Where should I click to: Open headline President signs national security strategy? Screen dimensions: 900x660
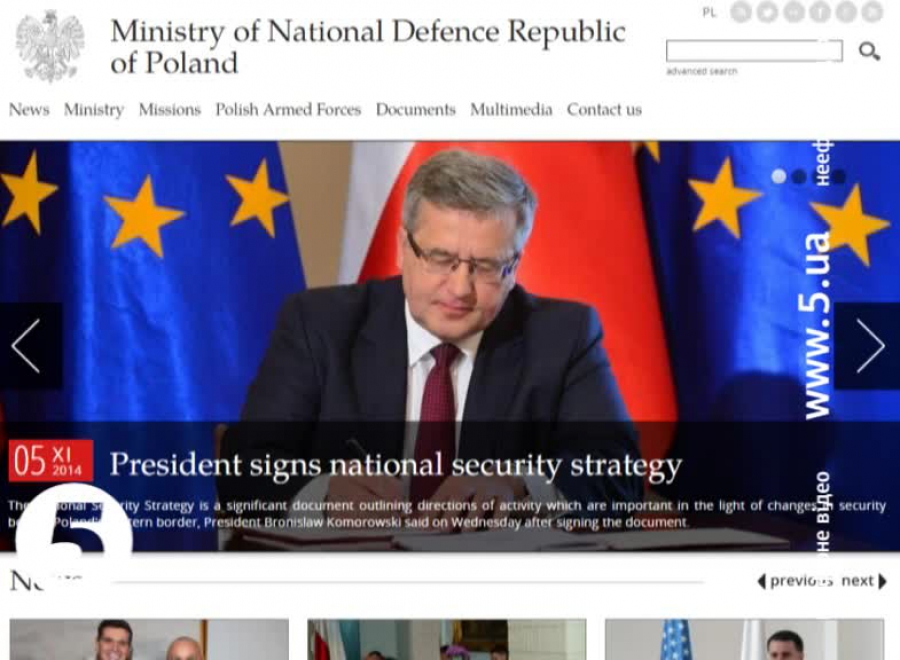coord(395,464)
